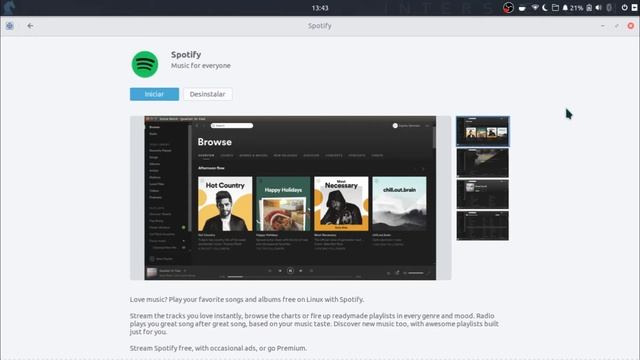
Task: Open notifications bell icon
Action: tap(565, 8)
